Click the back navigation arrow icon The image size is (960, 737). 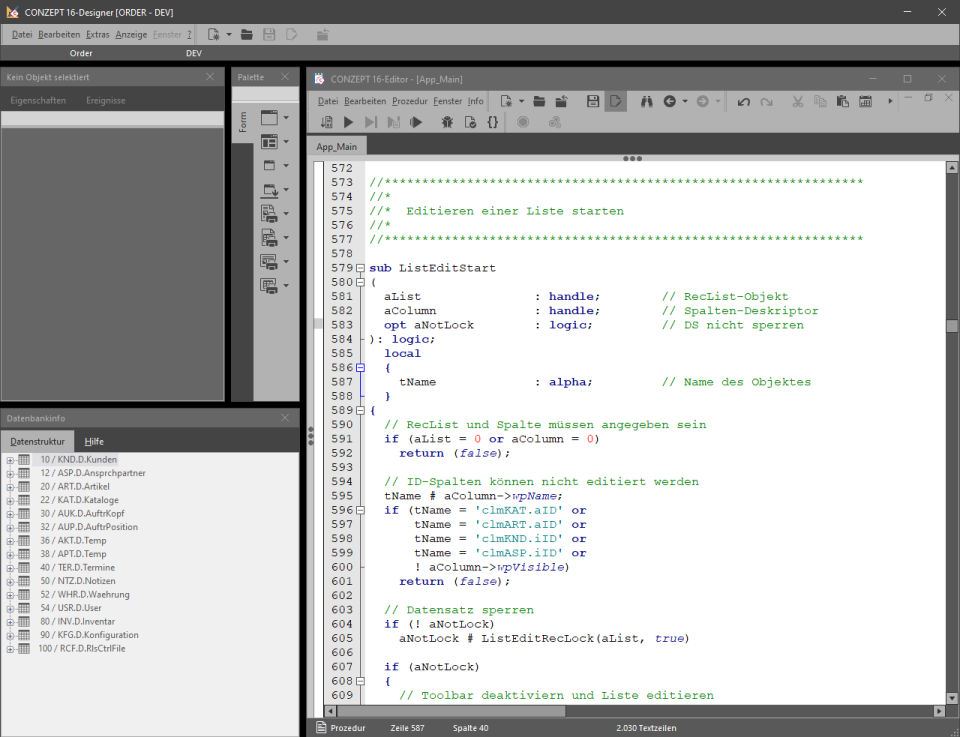(669, 101)
